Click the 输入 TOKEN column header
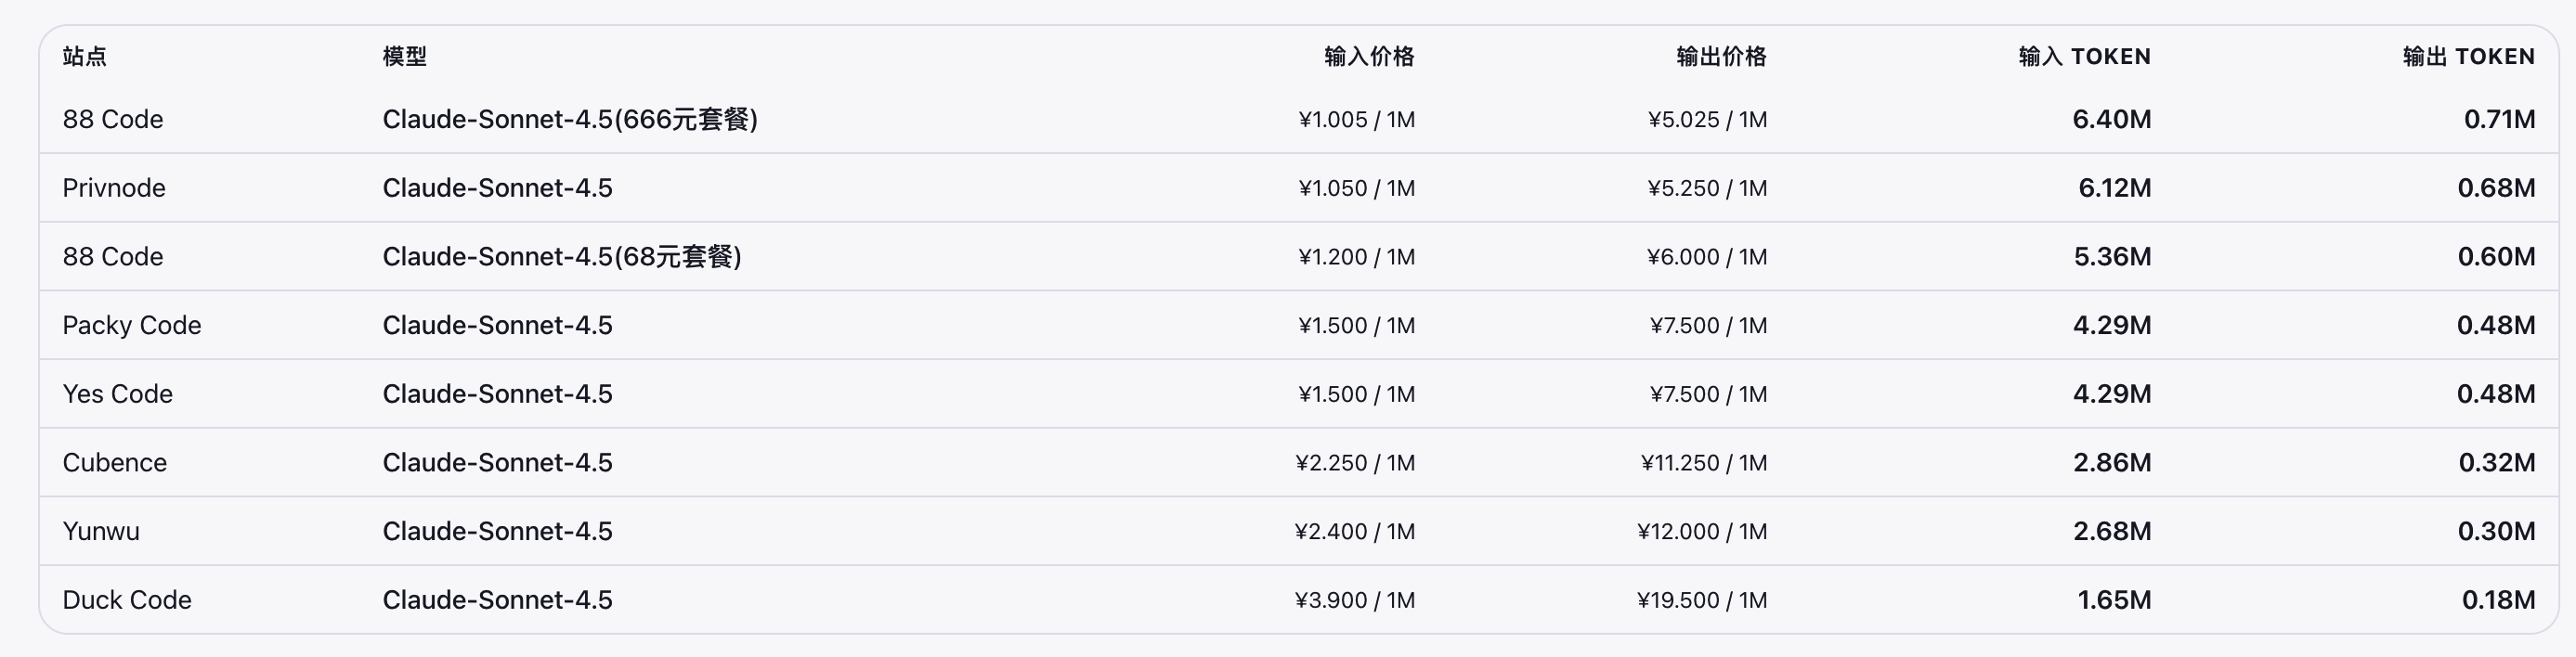Screen dimensions: 2576x657 coord(2084,57)
